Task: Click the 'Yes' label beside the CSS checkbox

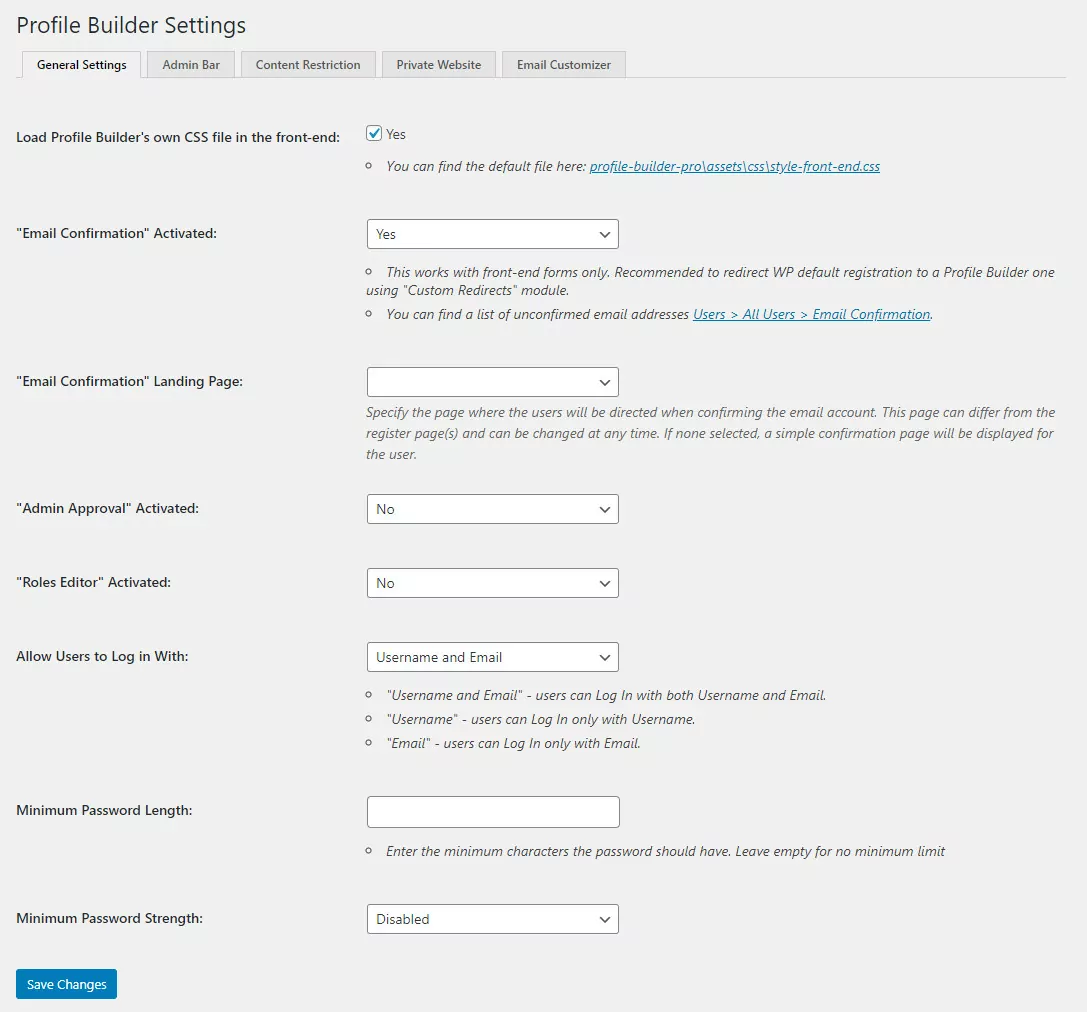Action: 396,134
